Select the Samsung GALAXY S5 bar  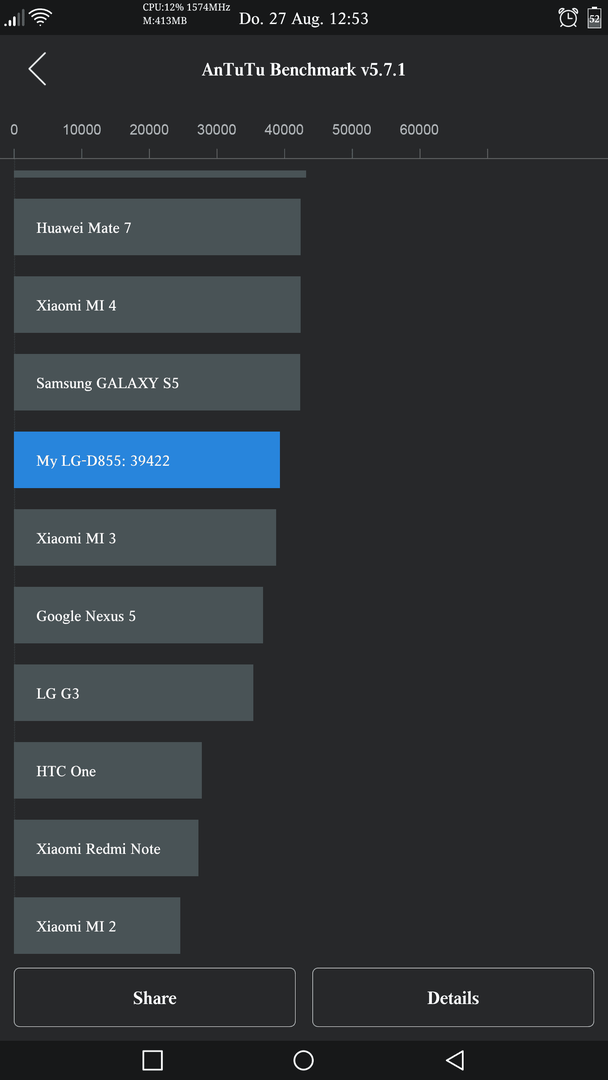[x=157, y=382]
